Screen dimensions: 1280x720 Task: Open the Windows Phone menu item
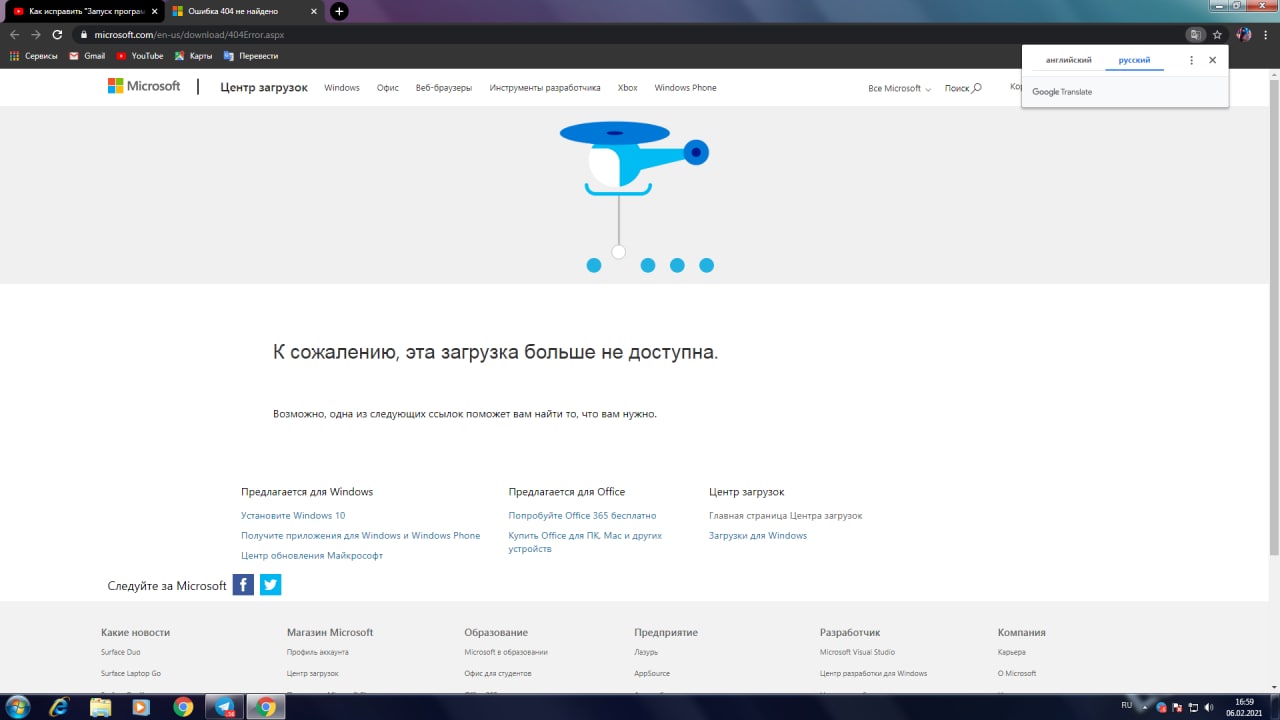tap(685, 88)
